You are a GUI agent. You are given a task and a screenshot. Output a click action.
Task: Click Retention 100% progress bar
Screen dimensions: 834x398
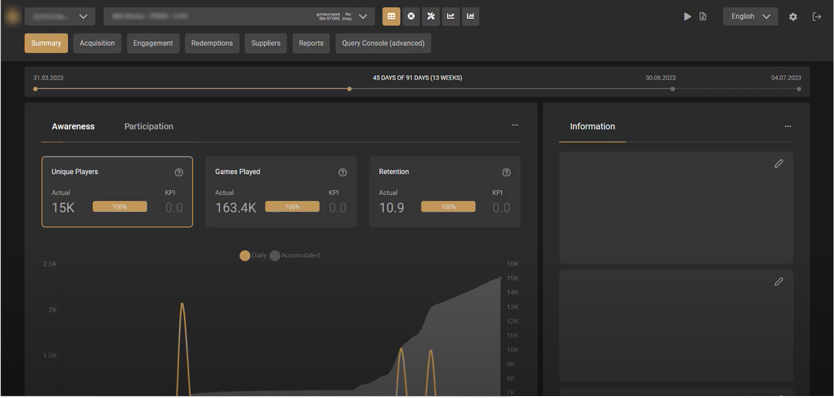click(448, 206)
